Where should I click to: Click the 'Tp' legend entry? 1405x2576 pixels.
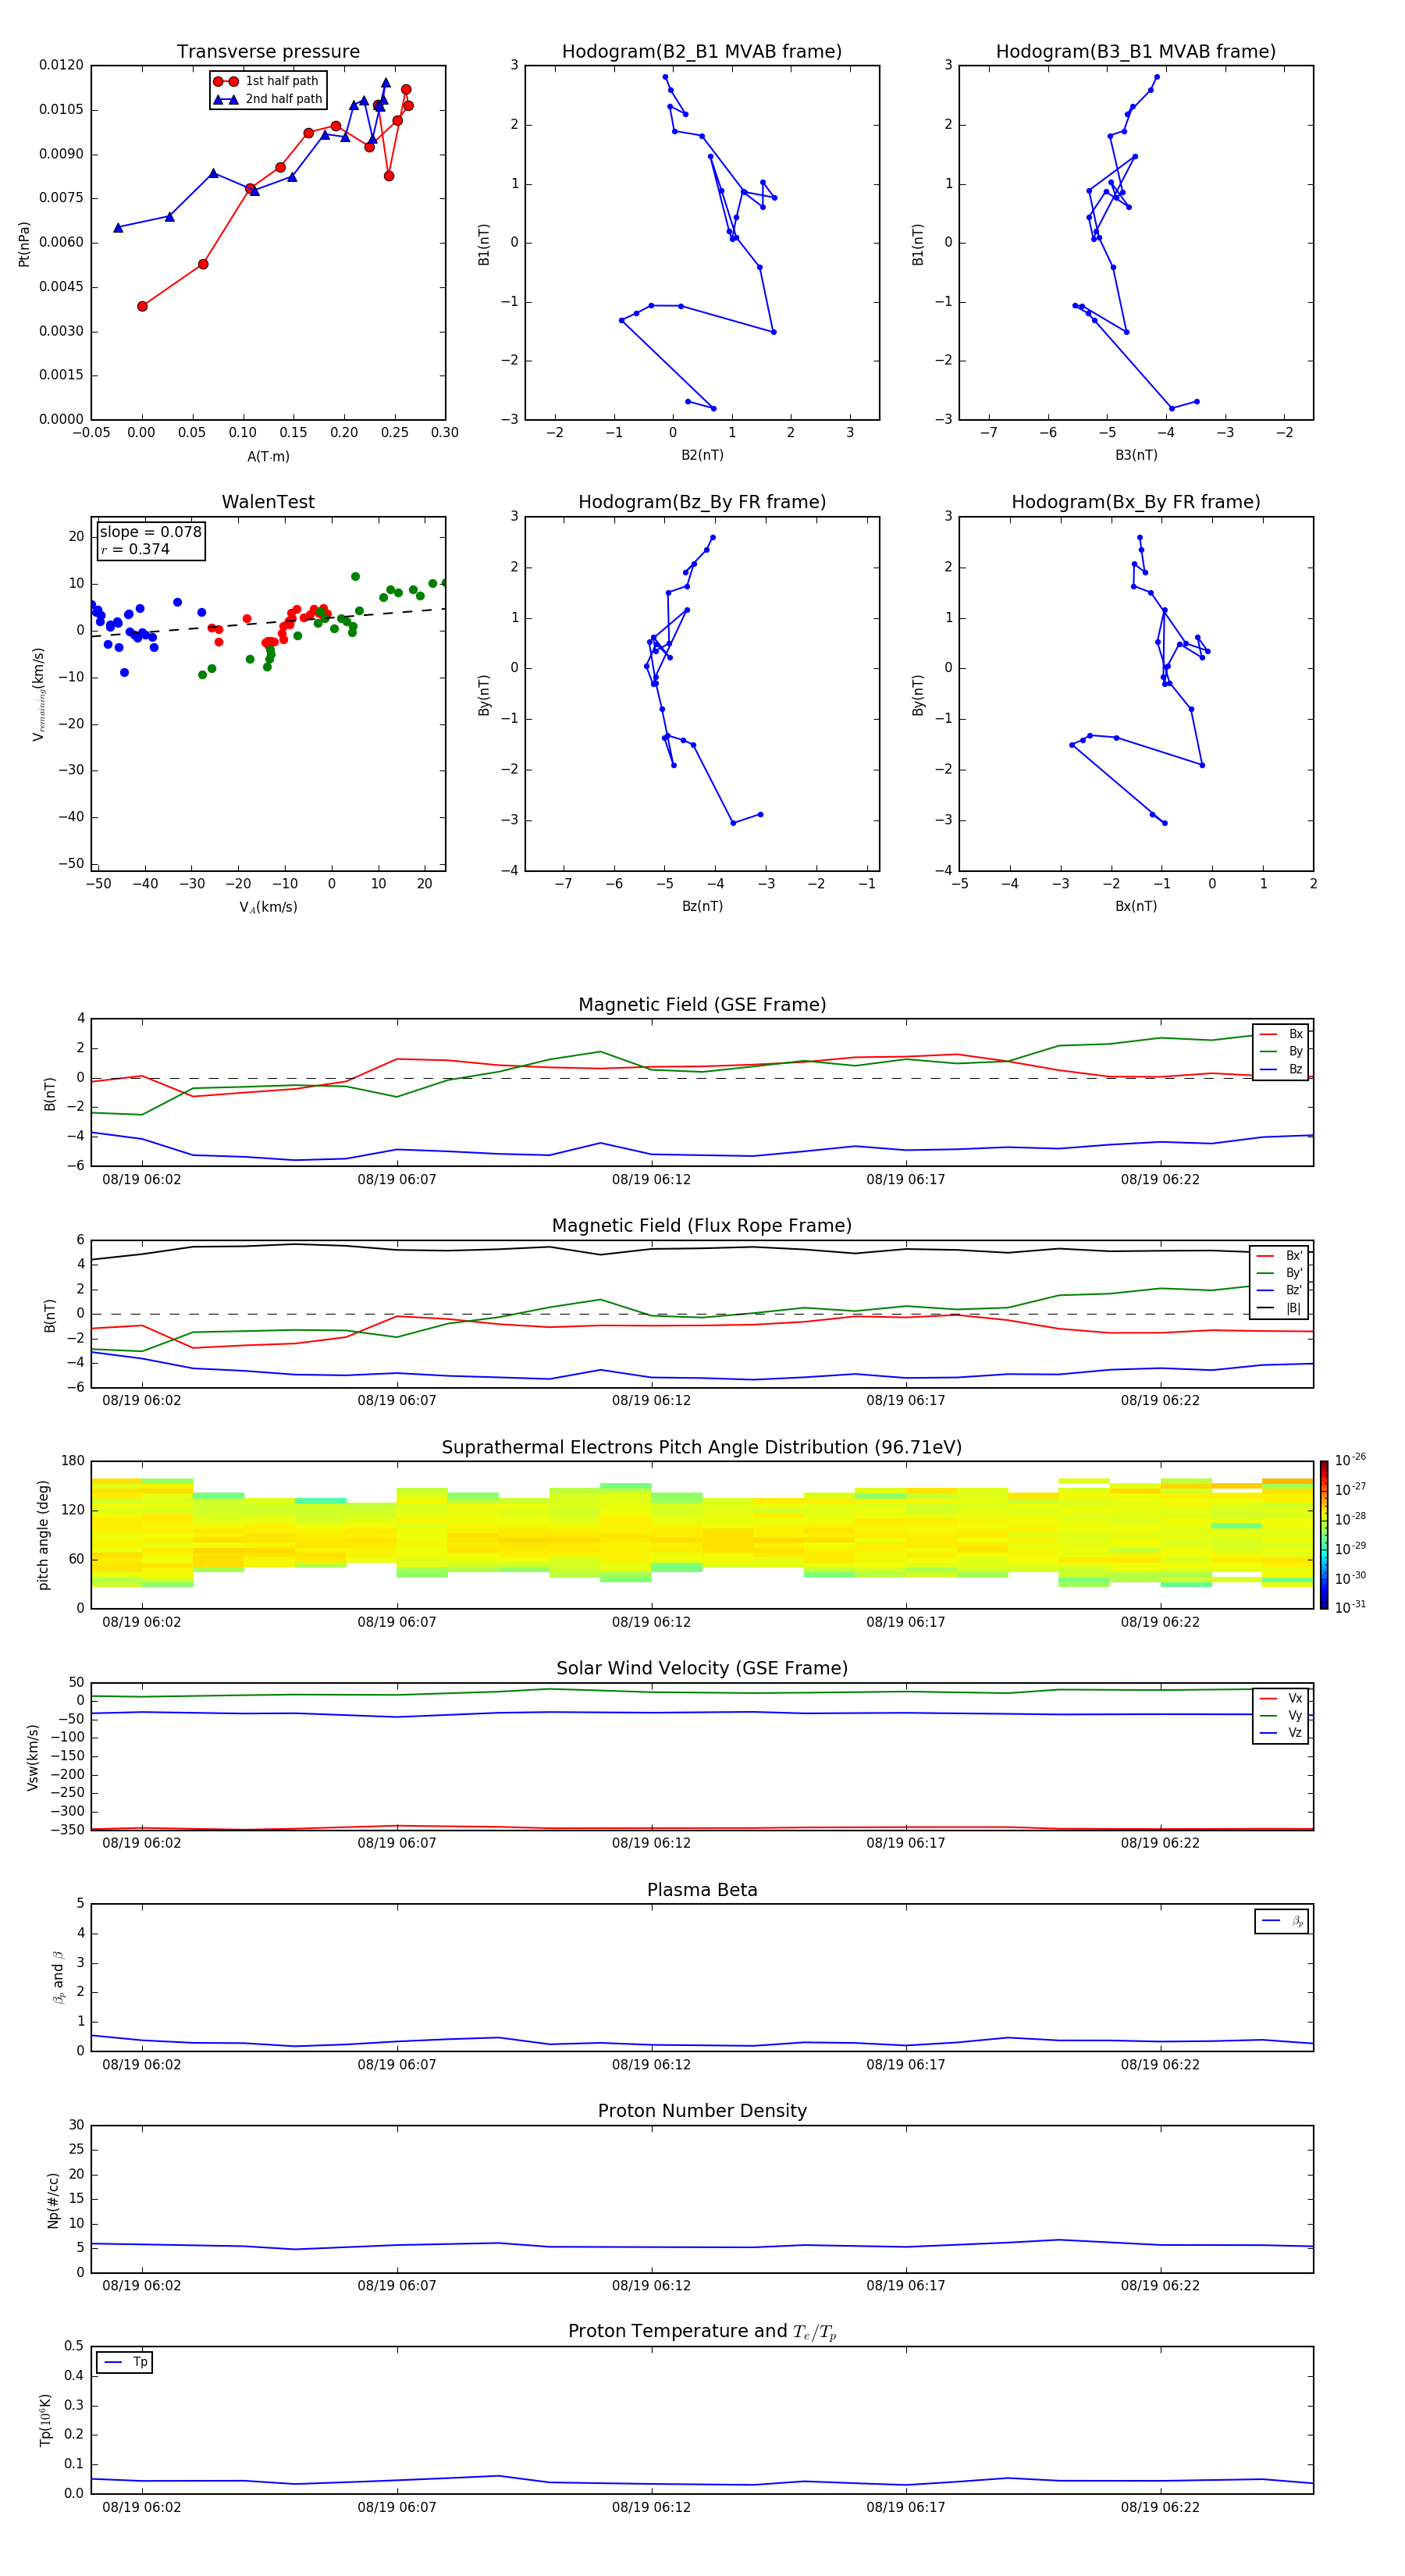tap(124, 2362)
